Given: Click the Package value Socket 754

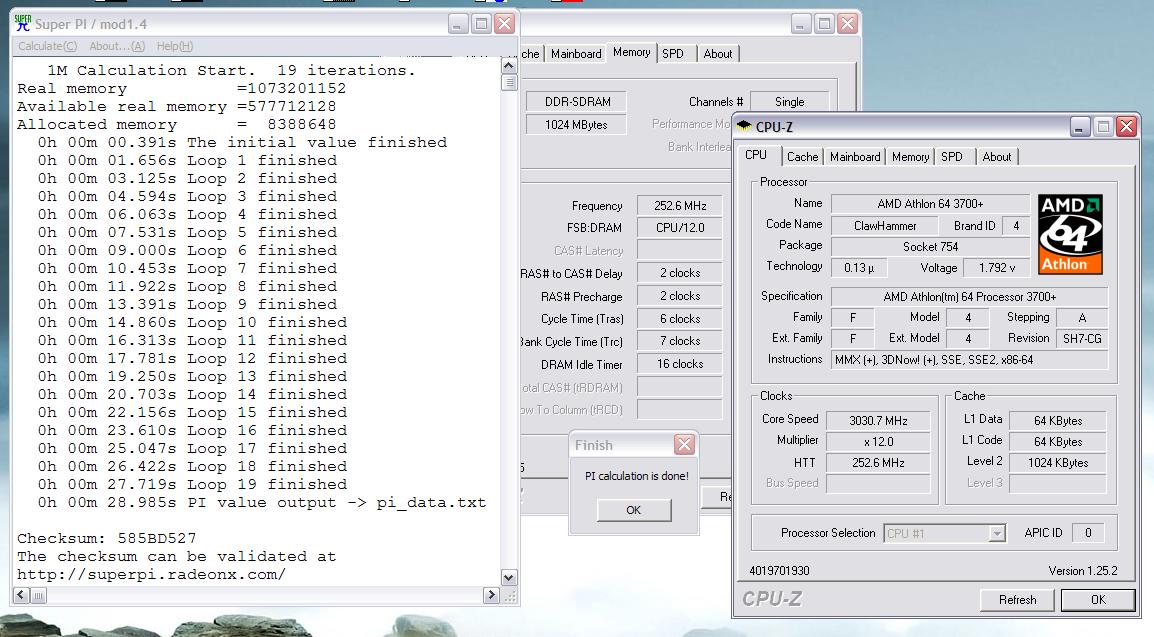Looking at the screenshot, I should 930,246.
